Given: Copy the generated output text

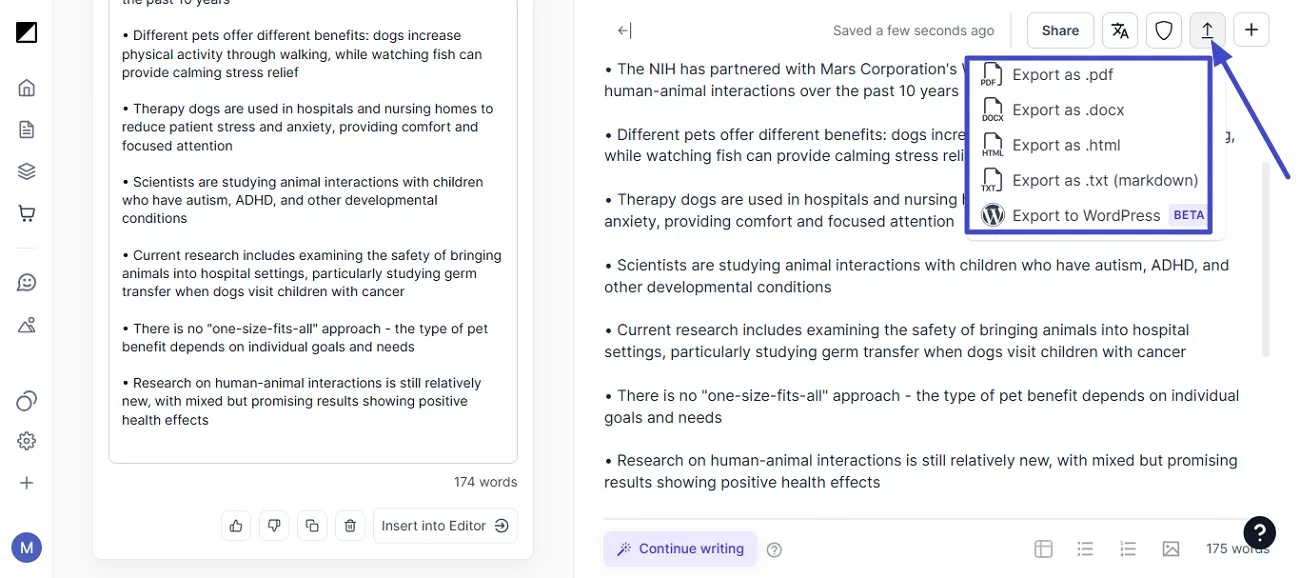Looking at the screenshot, I should [312, 525].
